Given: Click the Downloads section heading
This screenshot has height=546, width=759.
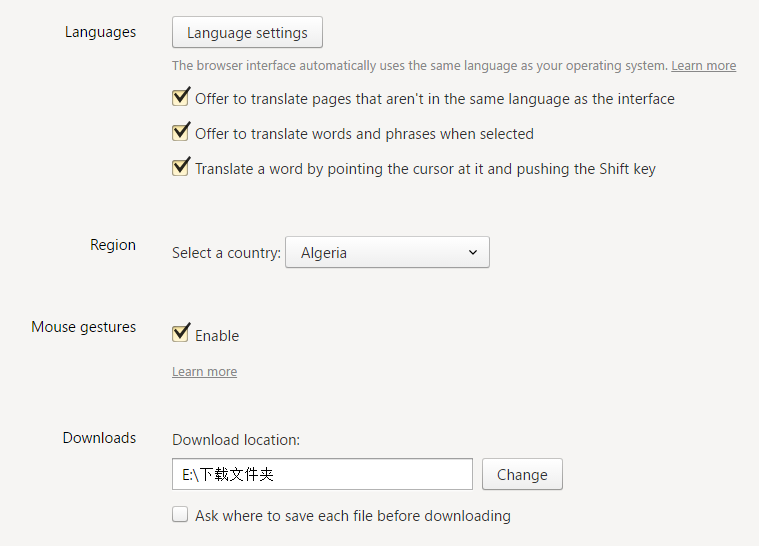Looking at the screenshot, I should pos(99,438).
